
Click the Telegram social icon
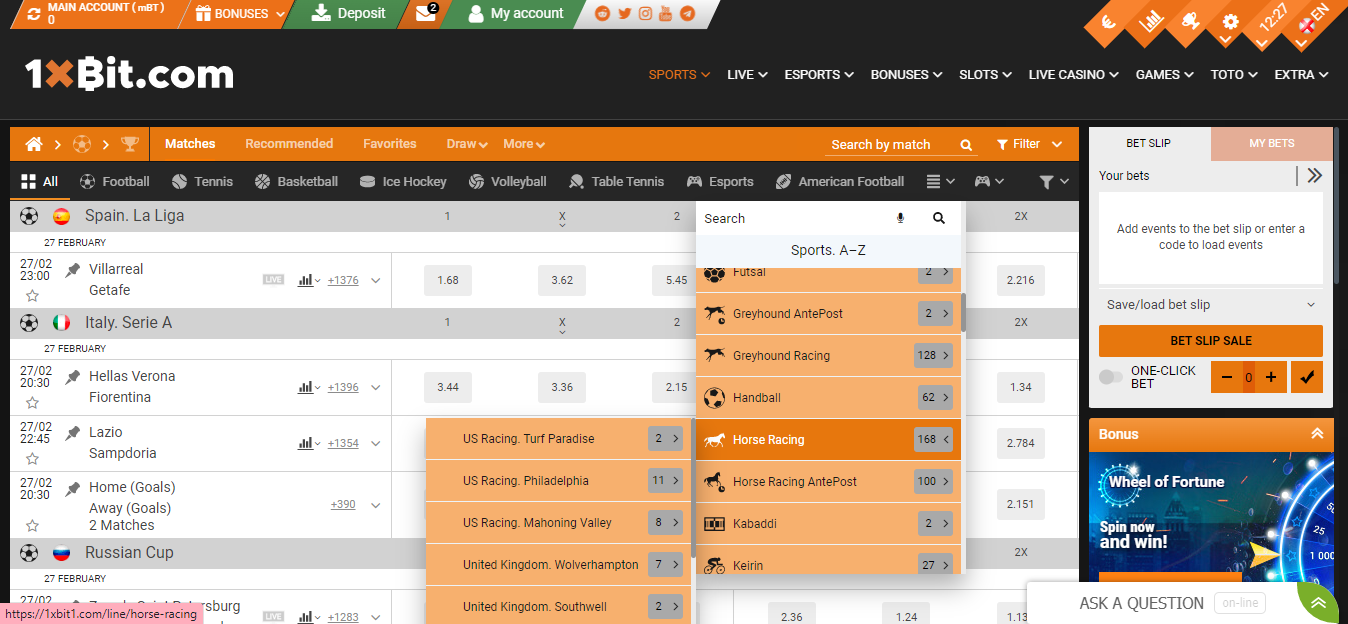685,14
